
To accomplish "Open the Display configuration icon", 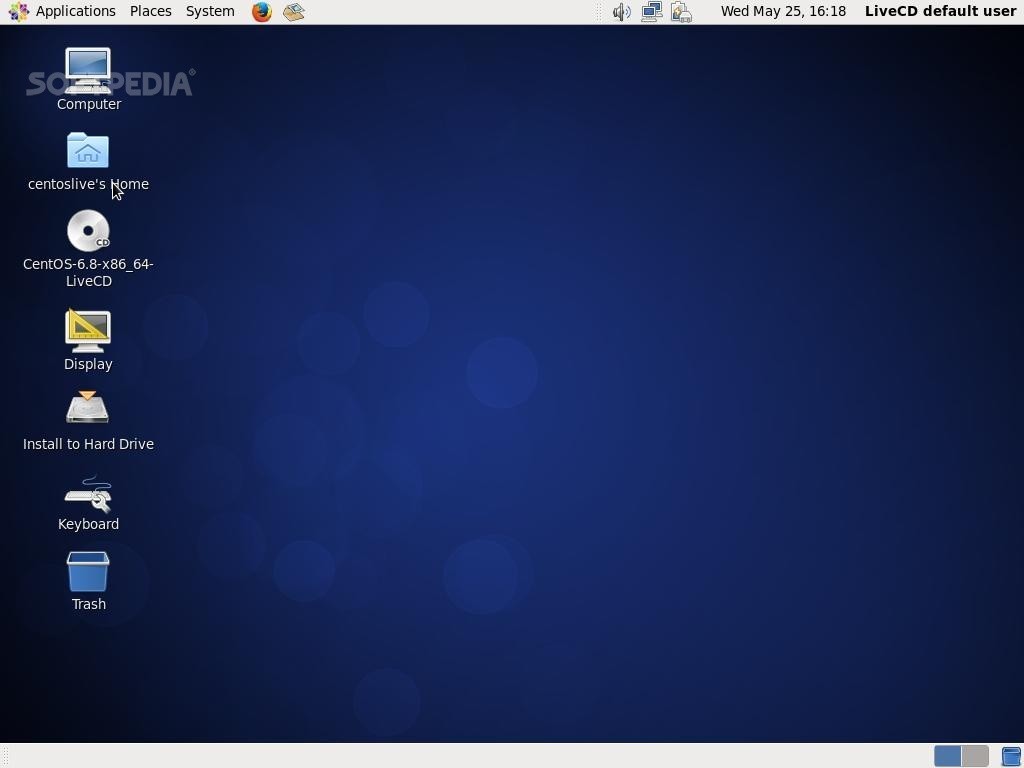I will coord(88,330).
